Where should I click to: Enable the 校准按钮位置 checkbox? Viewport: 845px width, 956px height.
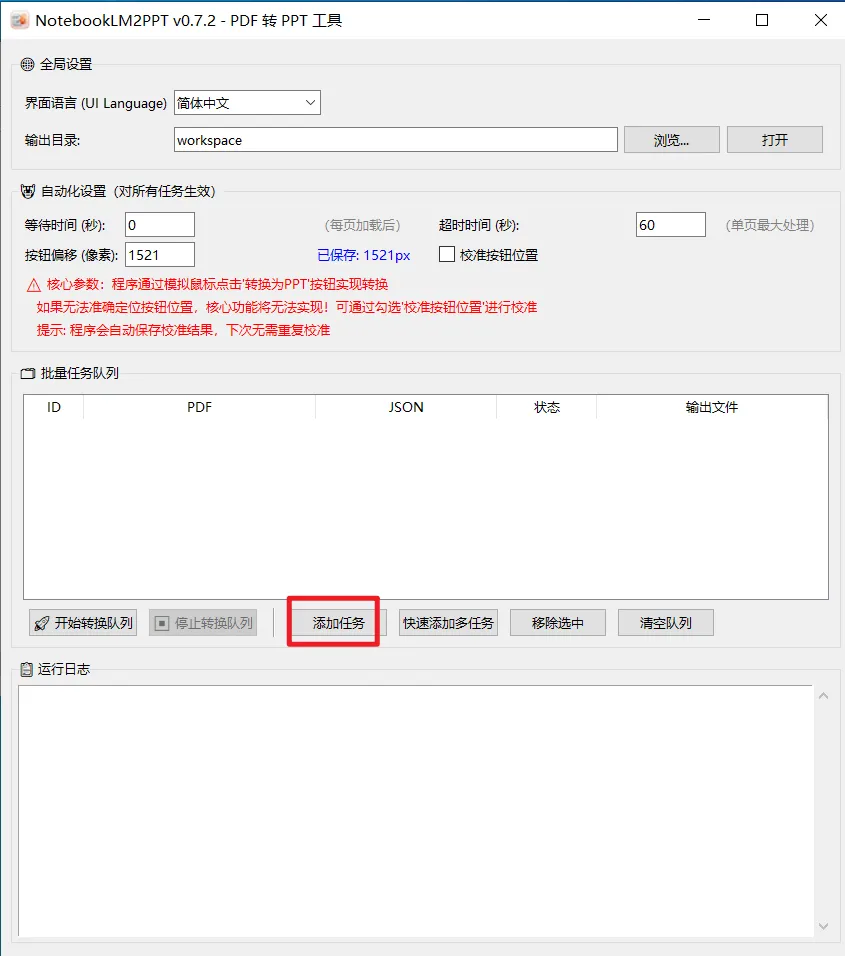[x=447, y=254]
